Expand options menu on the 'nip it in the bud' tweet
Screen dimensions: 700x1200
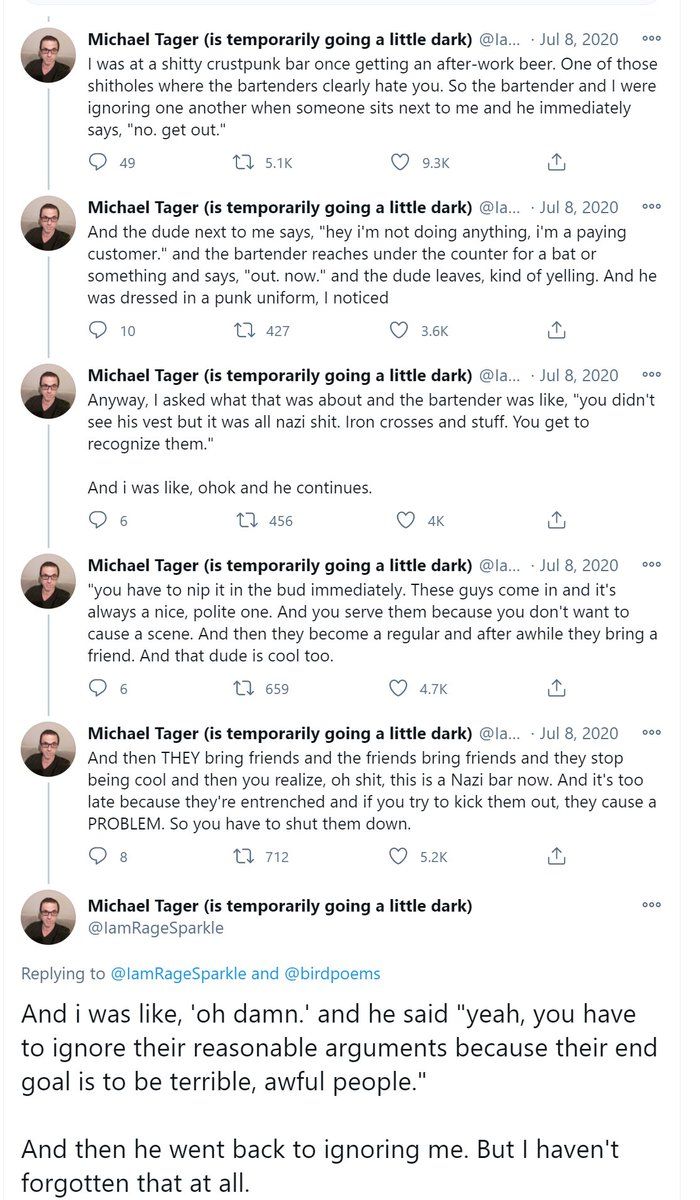[x=651, y=565]
